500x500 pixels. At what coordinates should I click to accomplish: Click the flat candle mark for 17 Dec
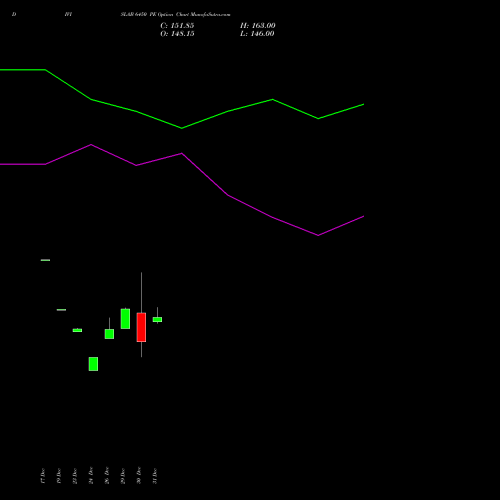coord(45,260)
